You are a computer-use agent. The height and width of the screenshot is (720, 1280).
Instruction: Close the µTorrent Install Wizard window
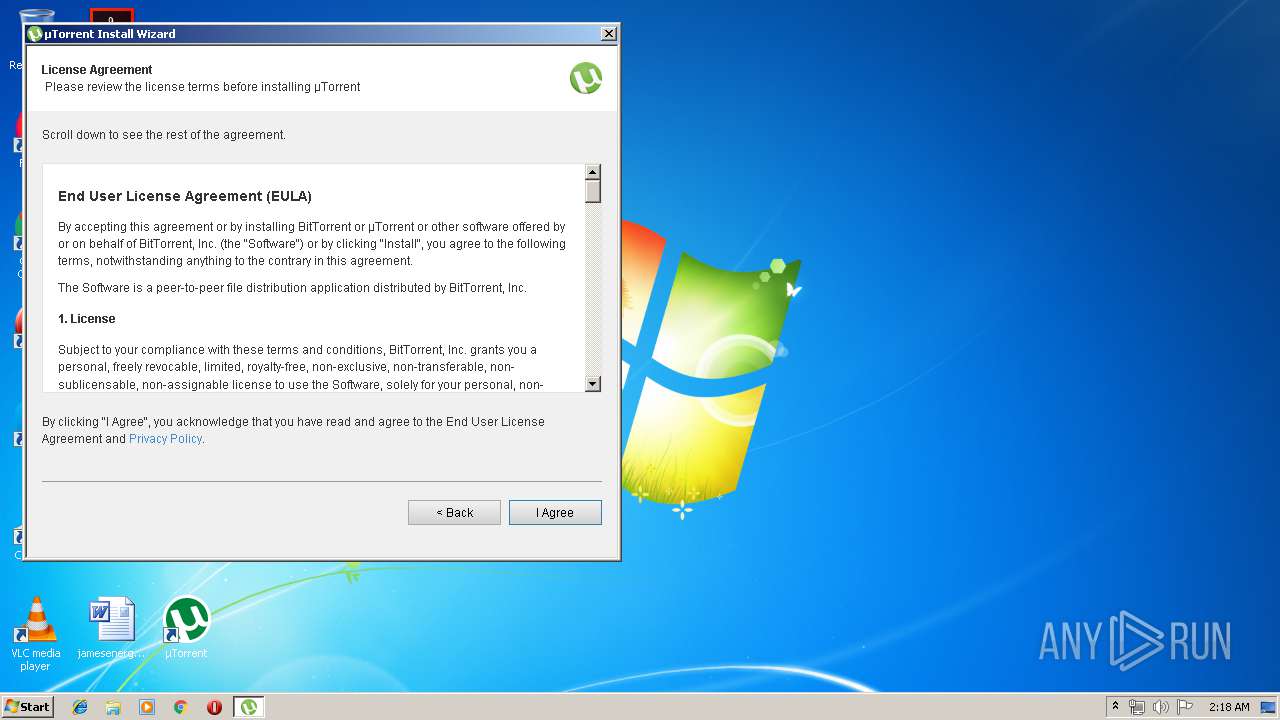[608, 34]
